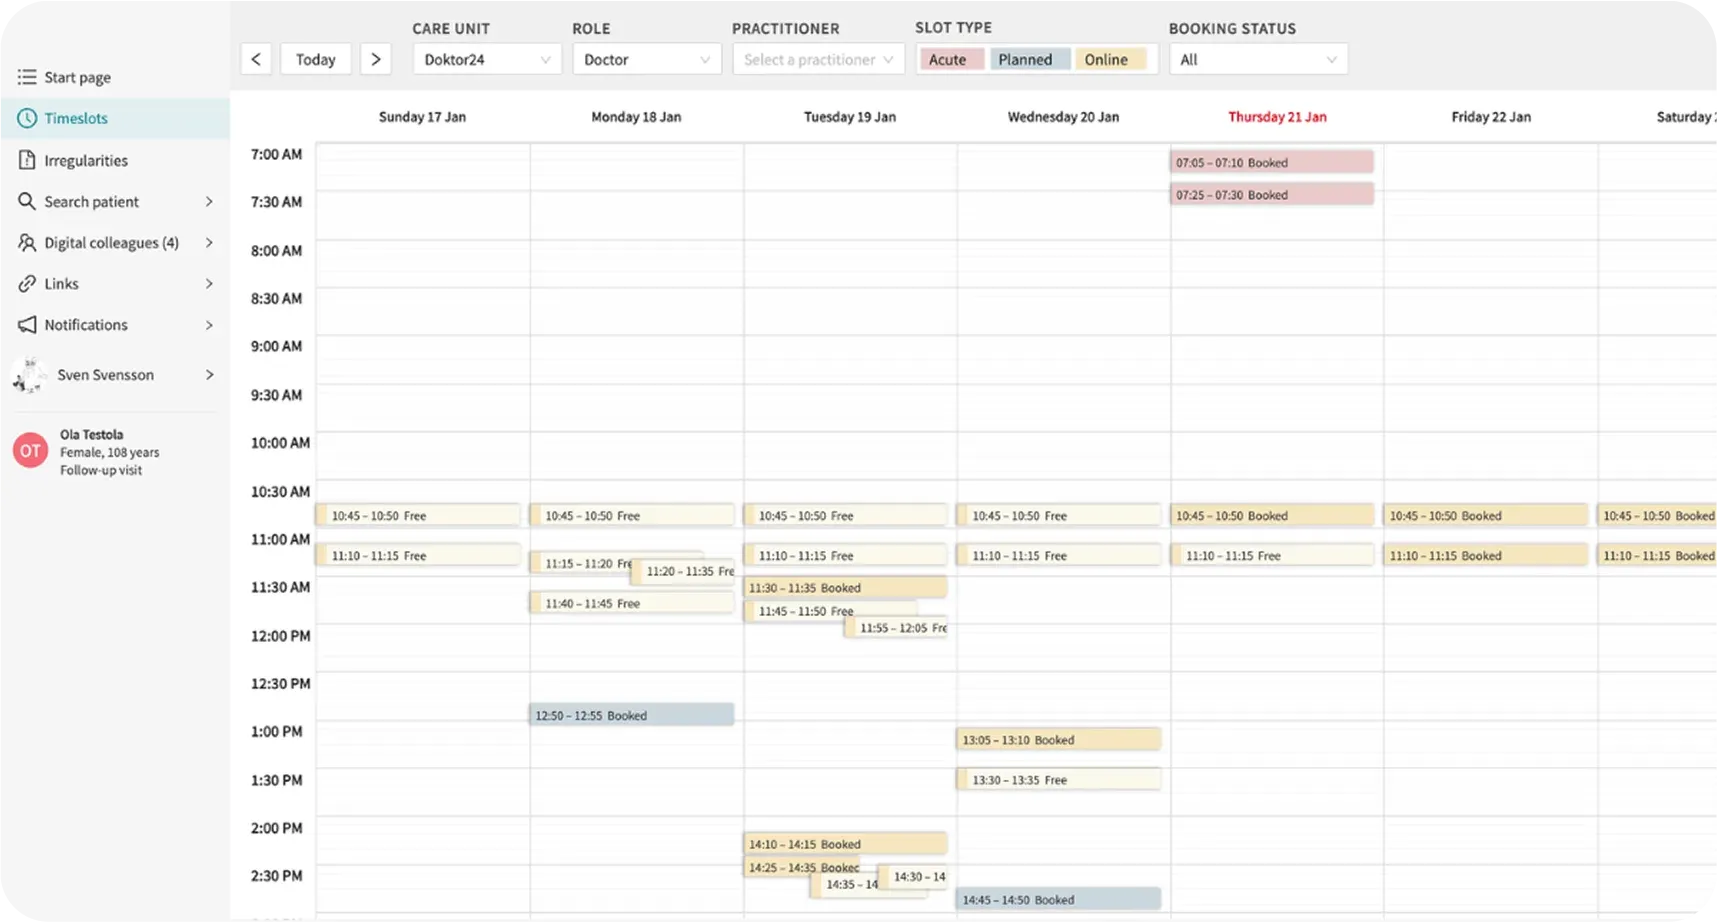Click the OT patient avatar circle
Screen dimensions: 1717x922
coord(30,451)
